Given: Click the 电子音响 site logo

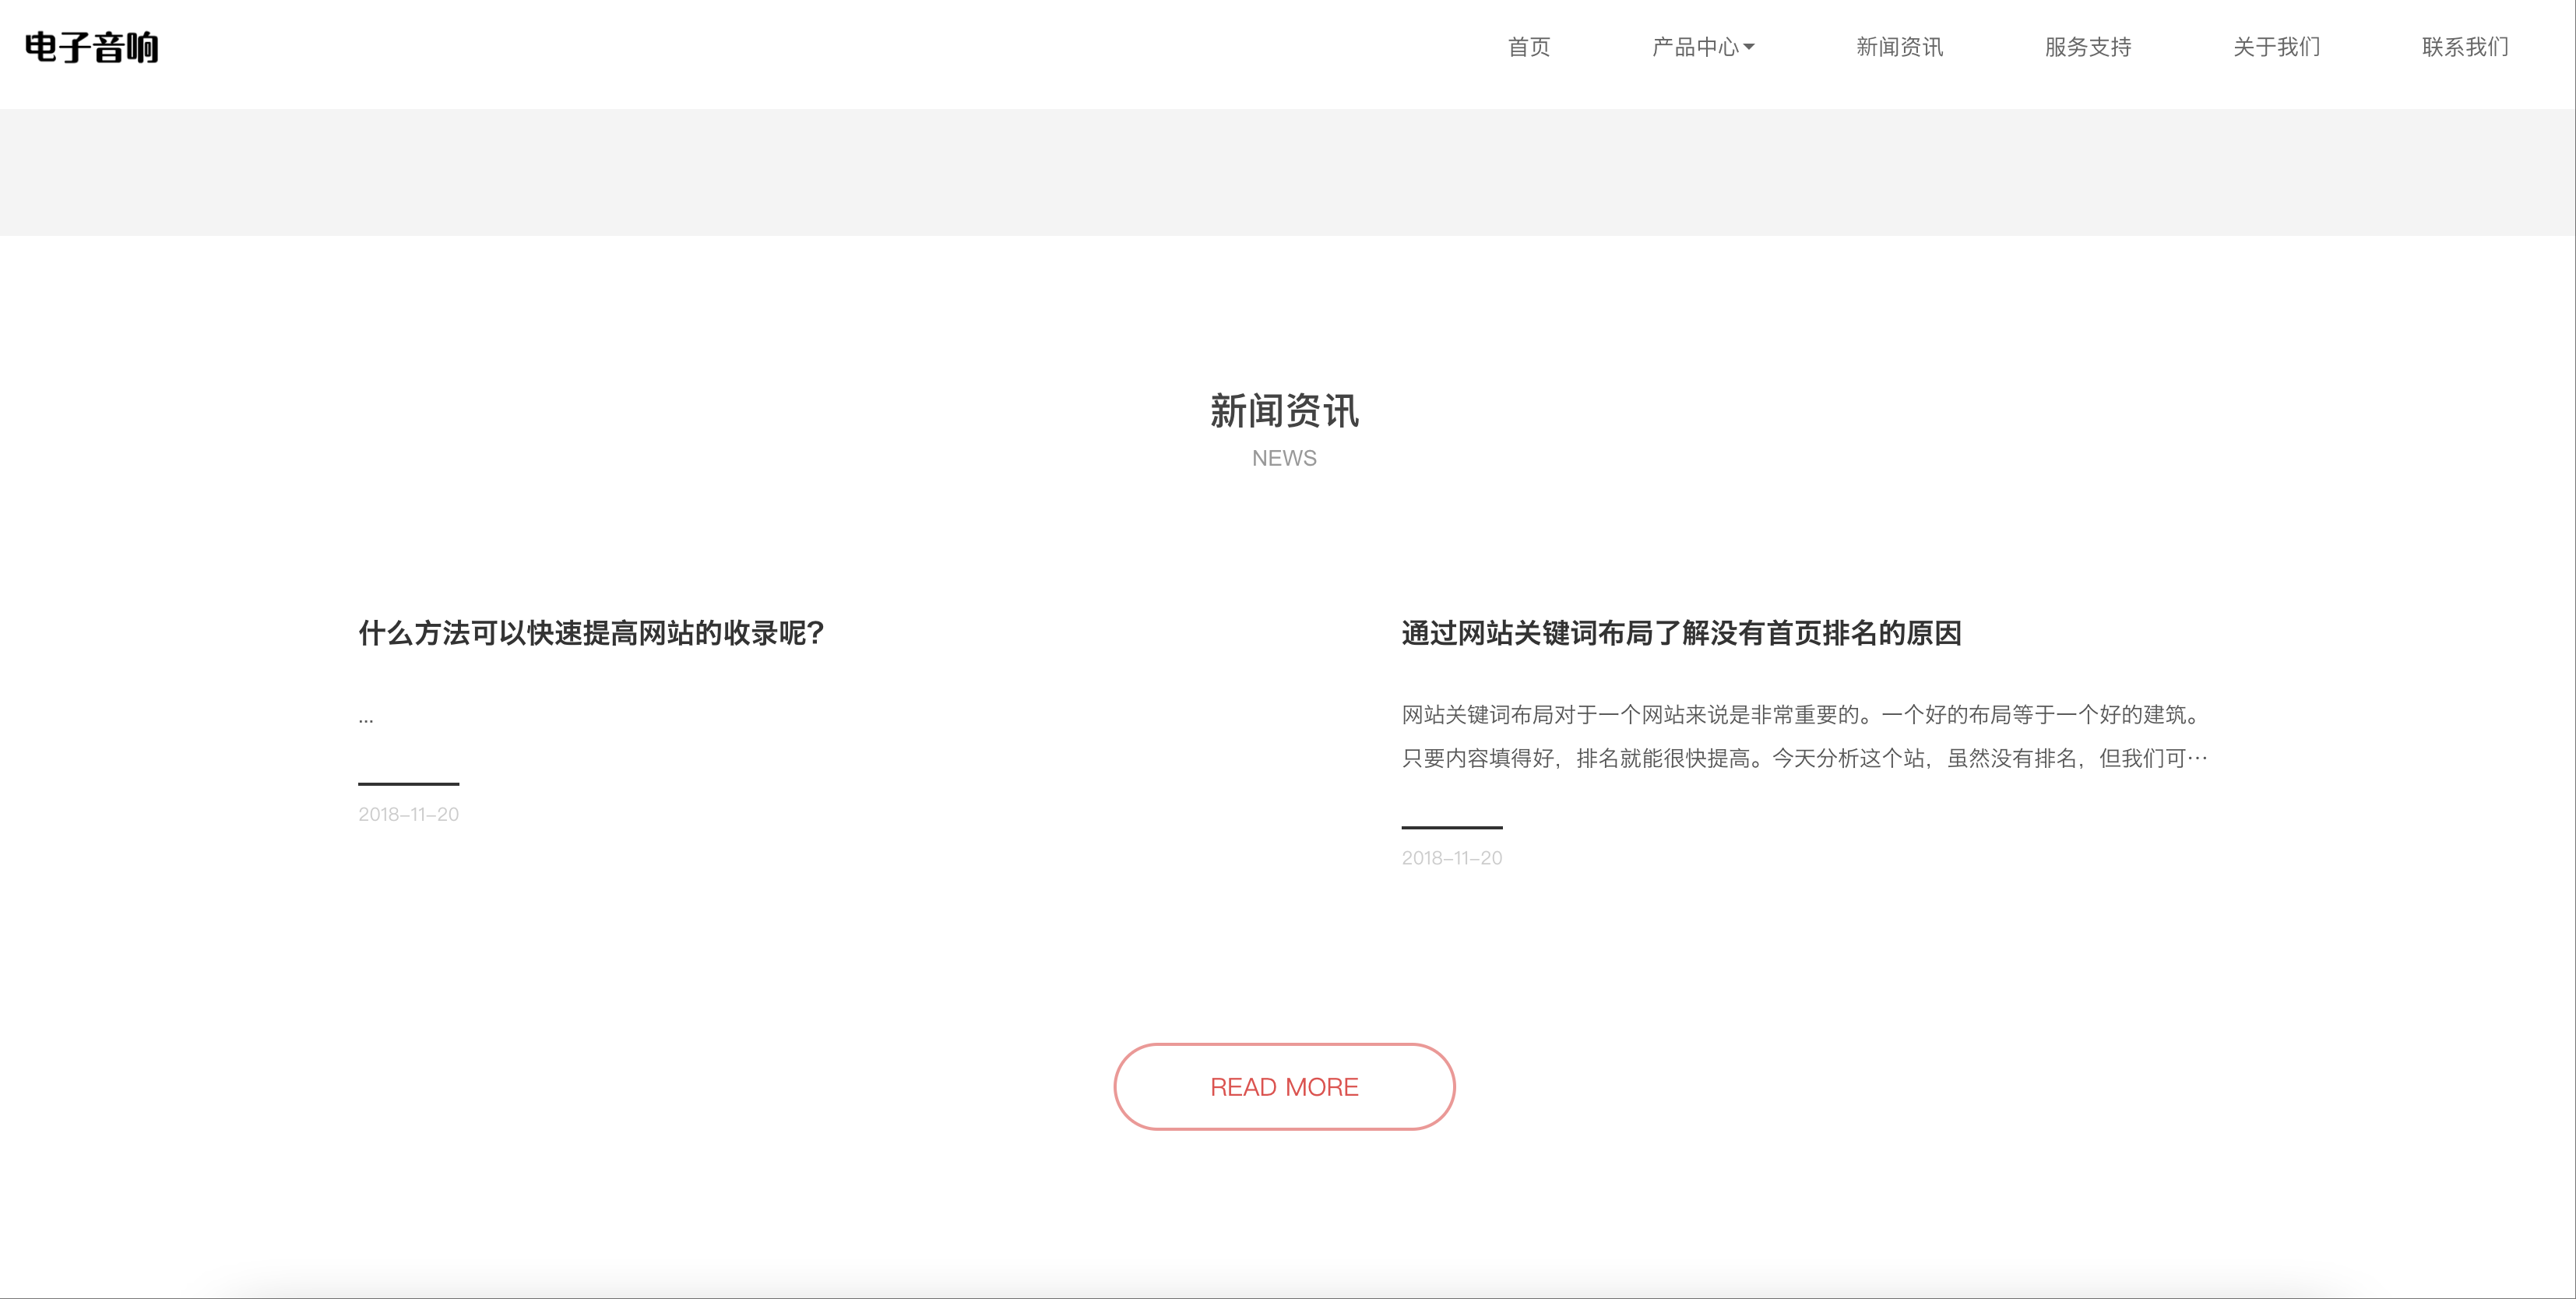Looking at the screenshot, I should [92, 47].
